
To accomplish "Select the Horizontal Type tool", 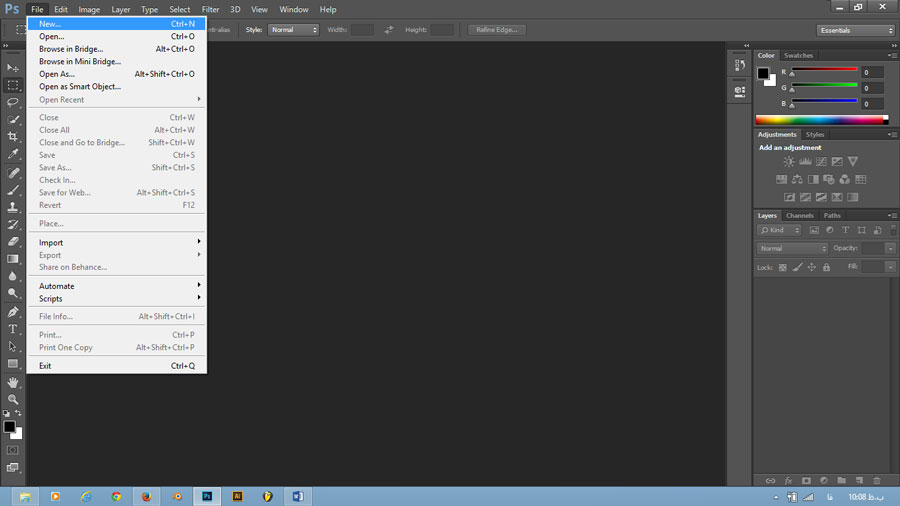I will click(x=13, y=328).
